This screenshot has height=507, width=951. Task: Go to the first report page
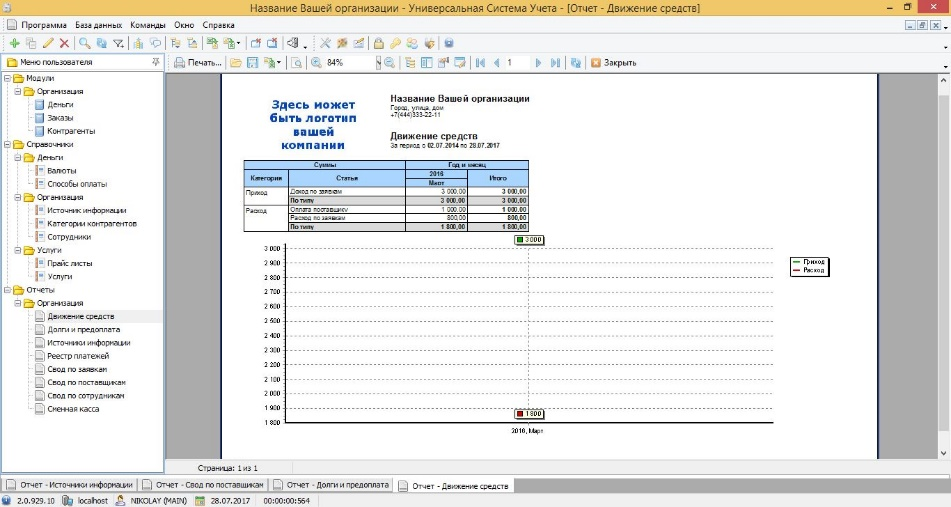480,62
